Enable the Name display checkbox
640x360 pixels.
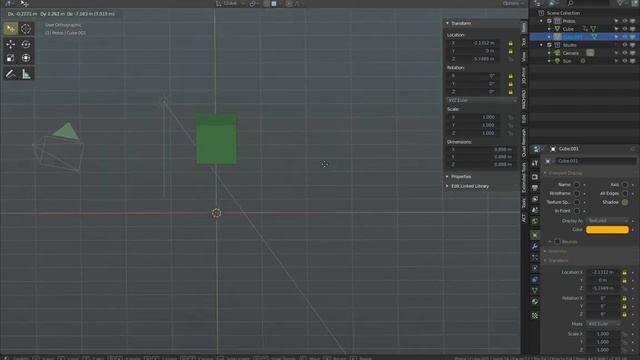576,184
